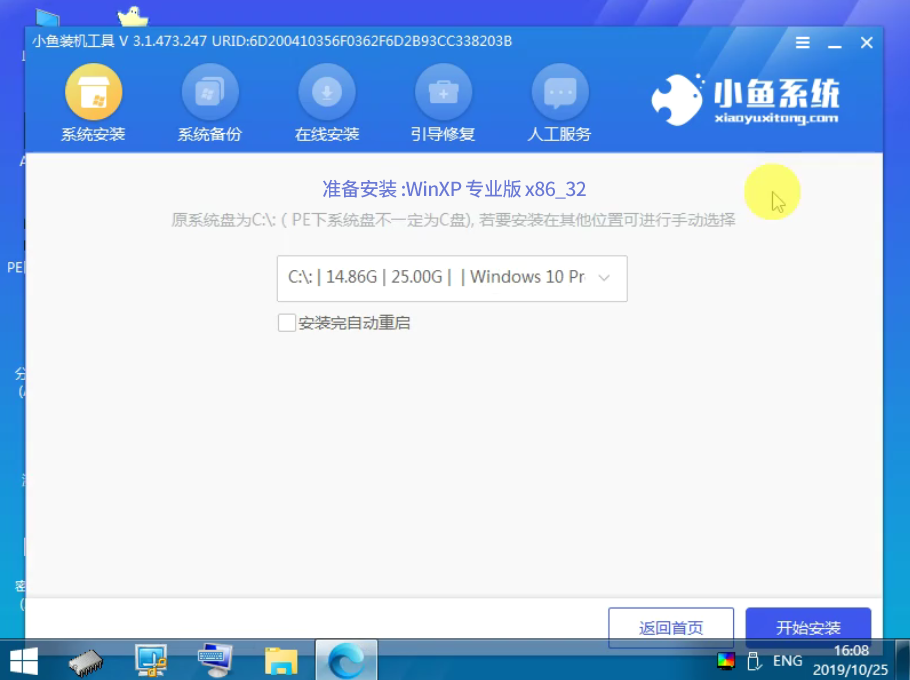Open File Explorer from the taskbar
The image size is (910, 680).
(x=280, y=660)
